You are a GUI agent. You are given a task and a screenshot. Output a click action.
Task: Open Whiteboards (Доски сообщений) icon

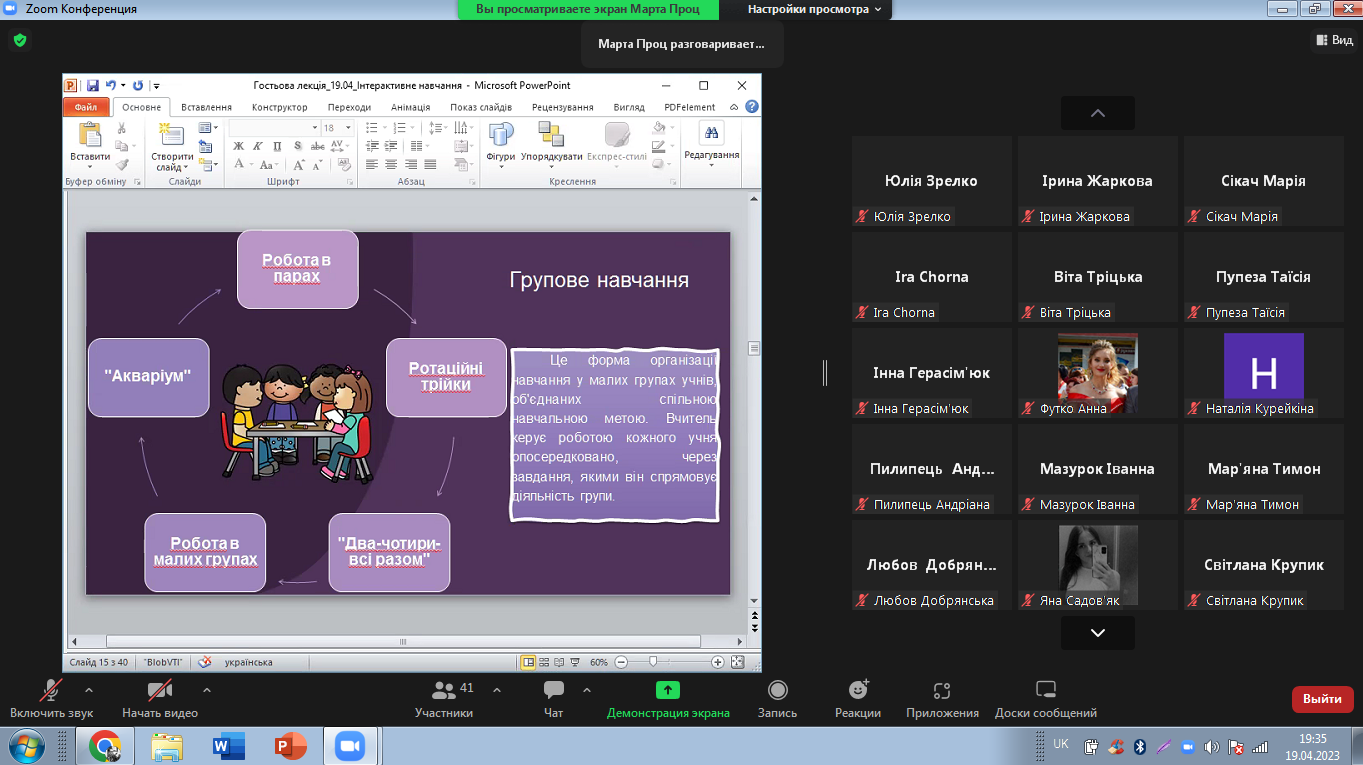(x=1045, y=690)
